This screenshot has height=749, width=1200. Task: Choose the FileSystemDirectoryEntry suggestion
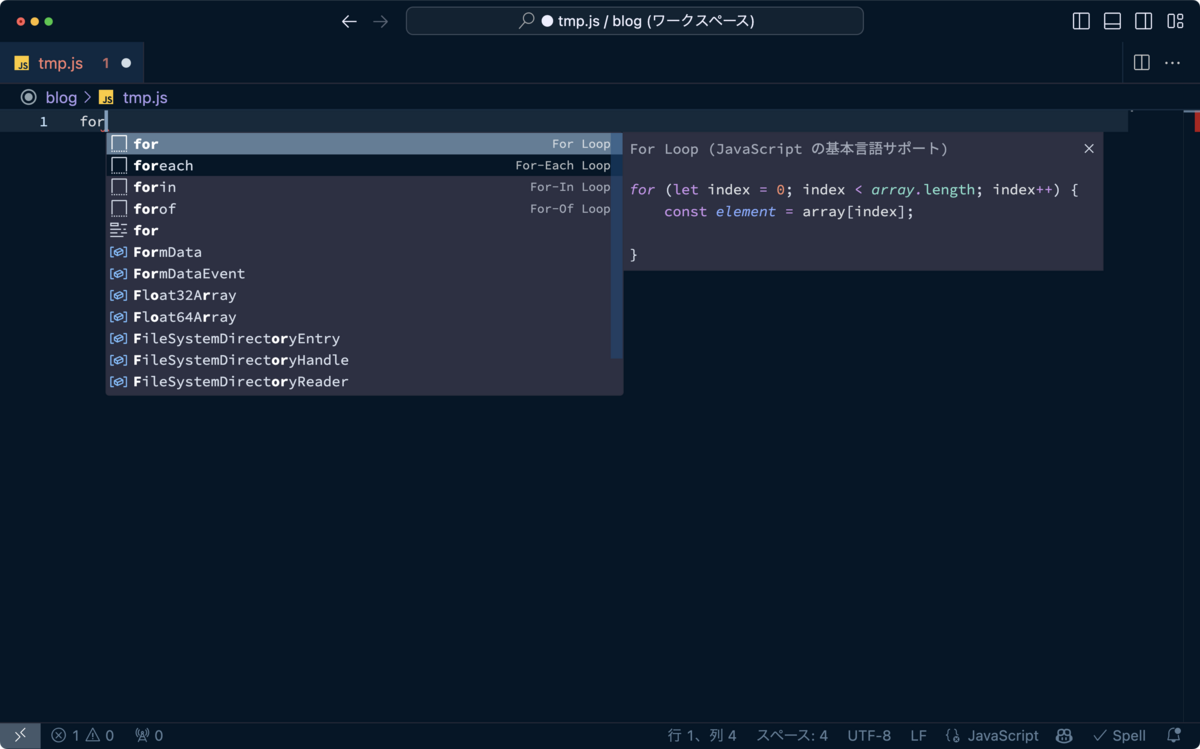click(x=359, y=338)
